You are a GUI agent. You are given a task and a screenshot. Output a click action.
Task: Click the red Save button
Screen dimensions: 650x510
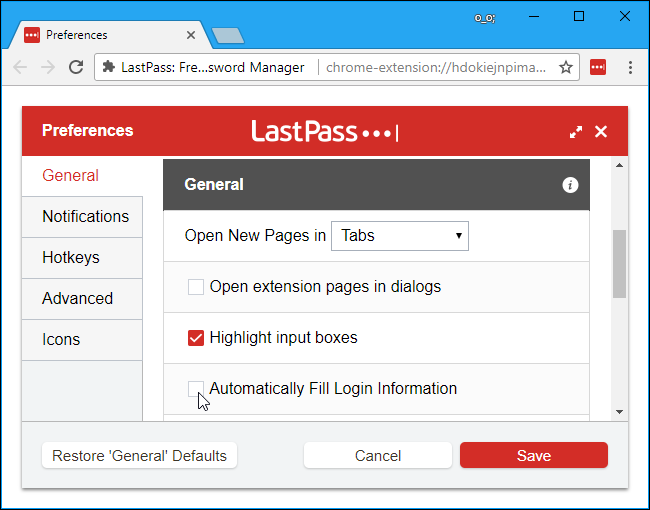coord(534,455)
